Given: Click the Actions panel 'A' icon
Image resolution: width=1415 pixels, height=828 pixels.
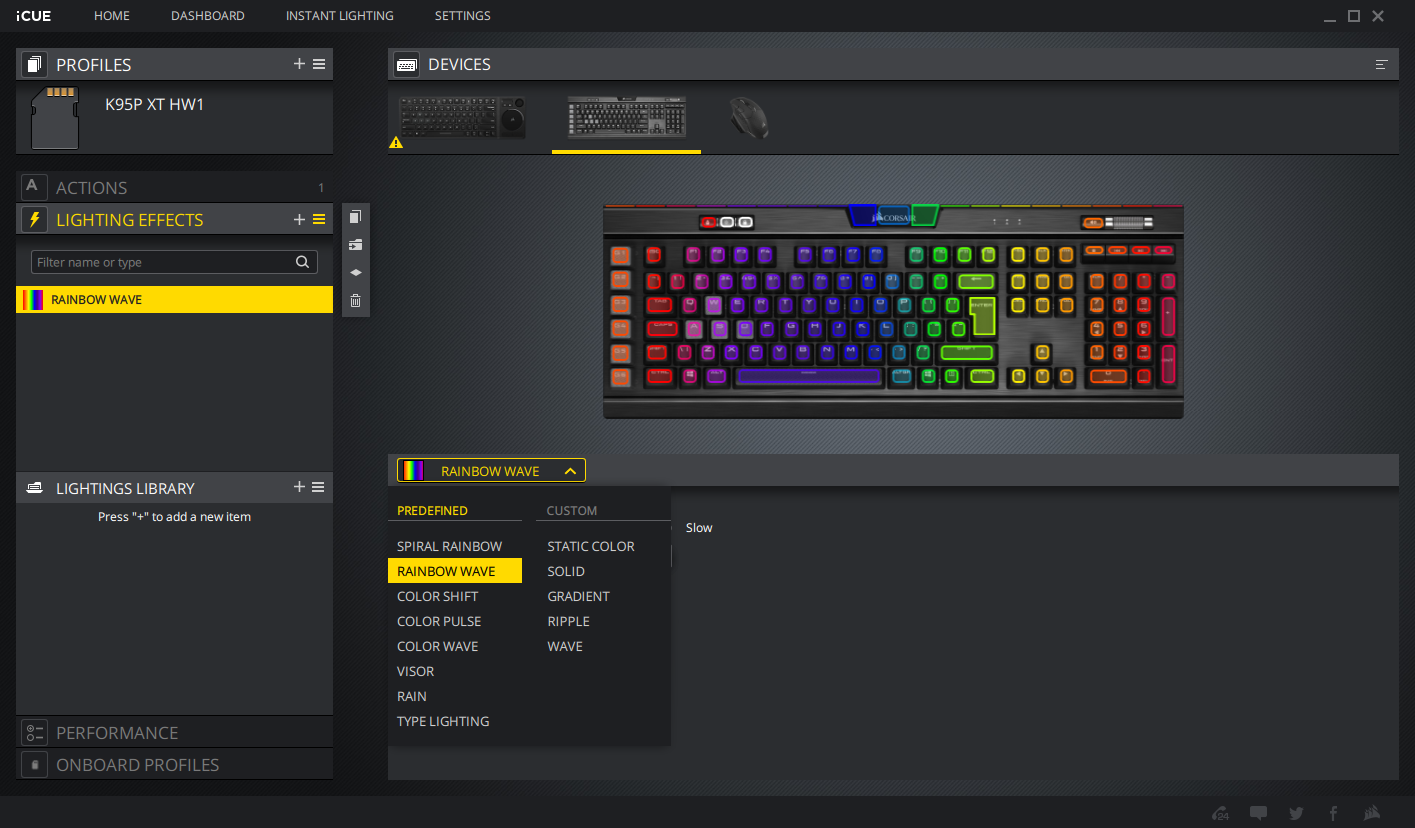Looking at the screenshot, I should pyautogui.click(x=34, y=187).
